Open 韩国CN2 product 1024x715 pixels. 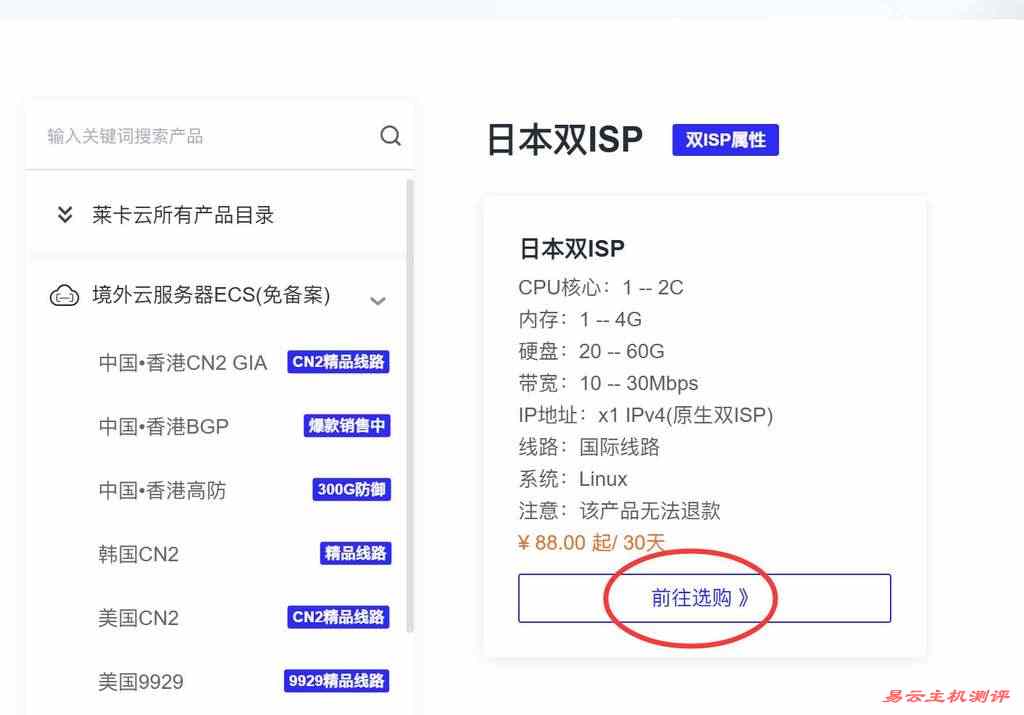(x=138, y=554)
